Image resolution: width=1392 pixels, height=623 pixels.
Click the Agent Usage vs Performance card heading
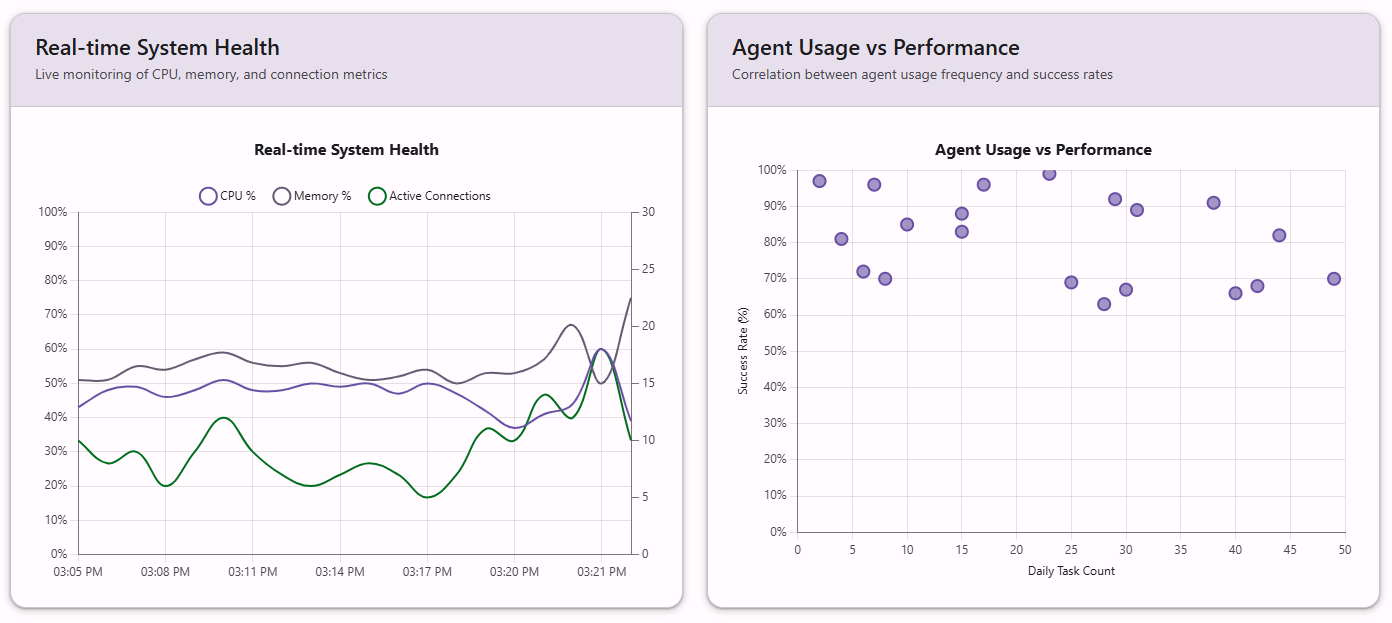[875, 48]
